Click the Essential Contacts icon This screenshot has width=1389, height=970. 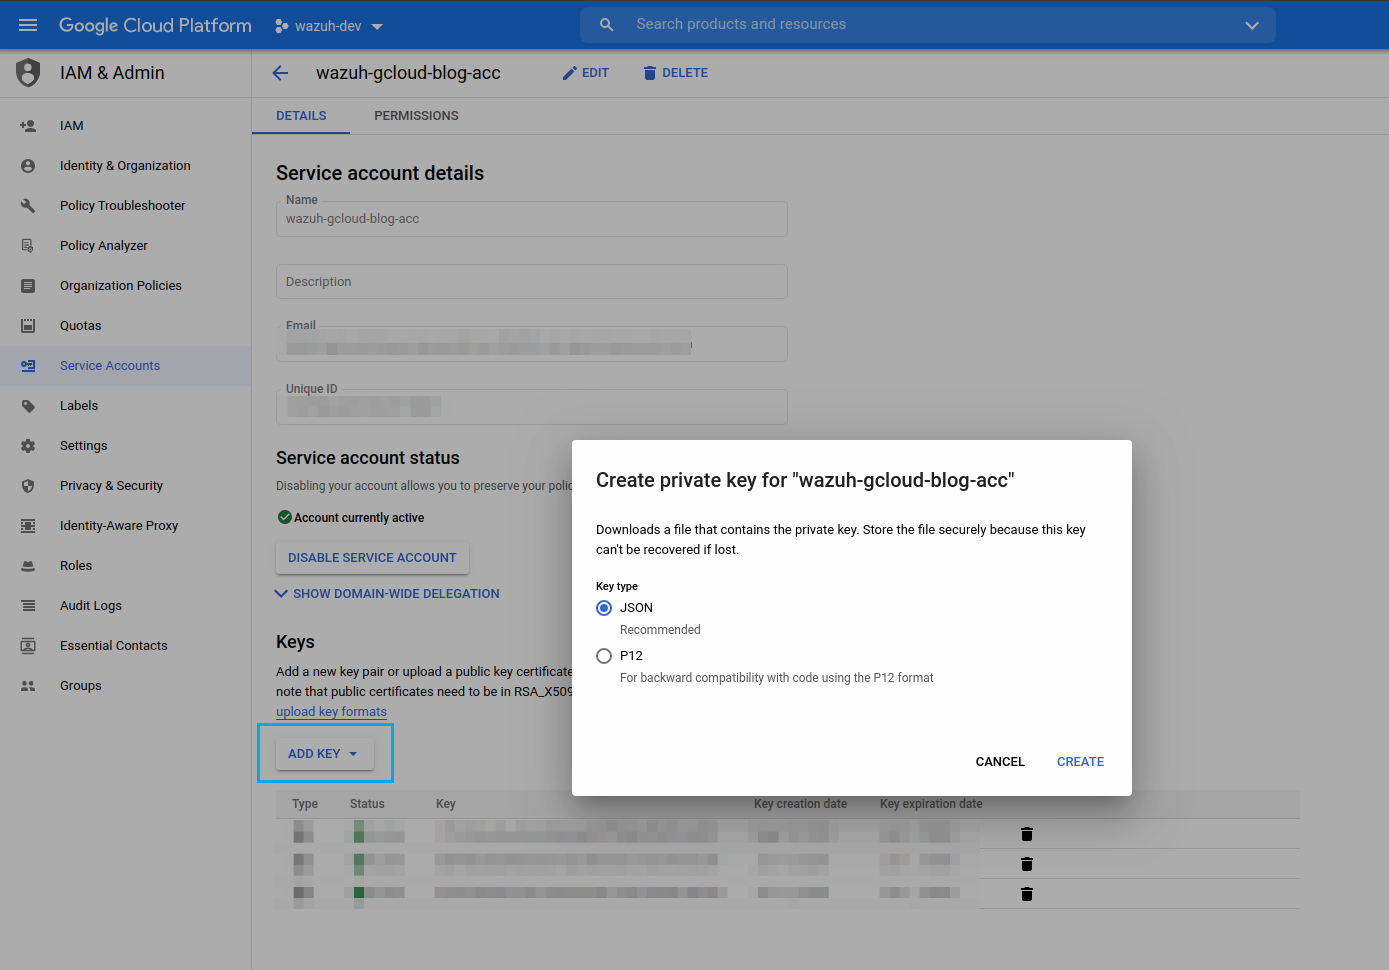tap(28, 646)
